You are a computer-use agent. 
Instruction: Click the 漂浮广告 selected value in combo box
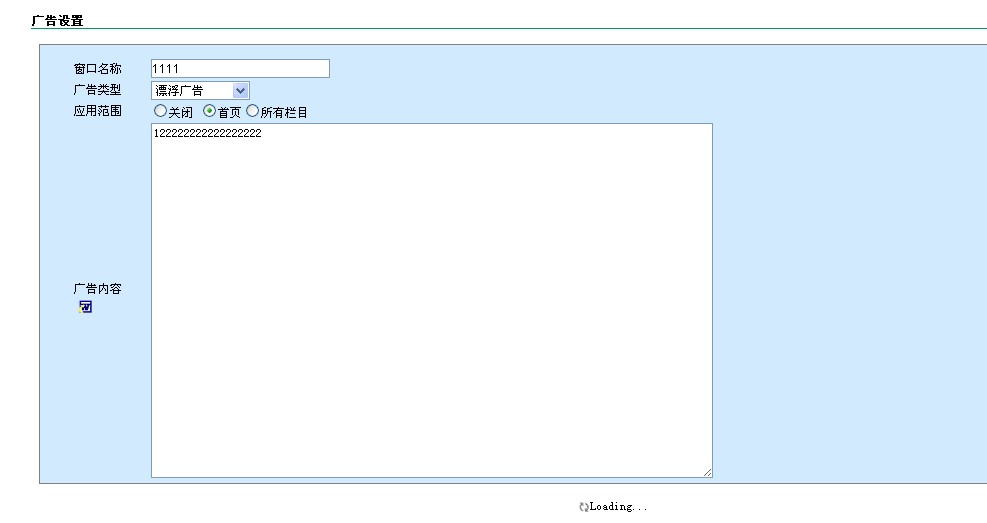tap(190, 91)
